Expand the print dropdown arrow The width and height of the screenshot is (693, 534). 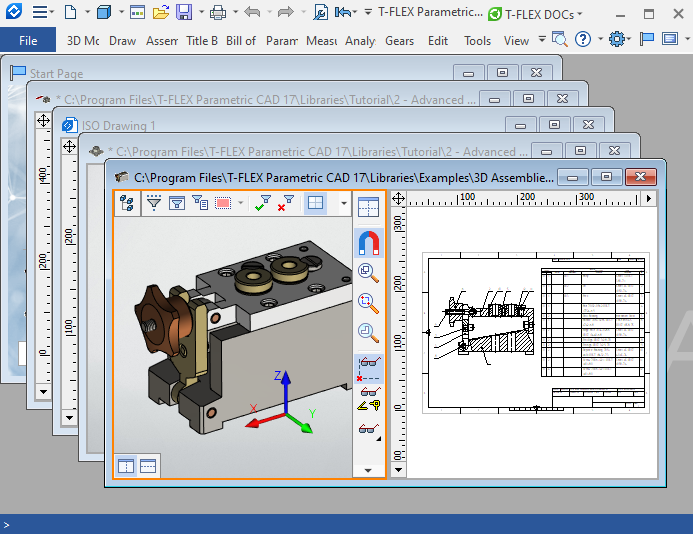click(235, 12)
